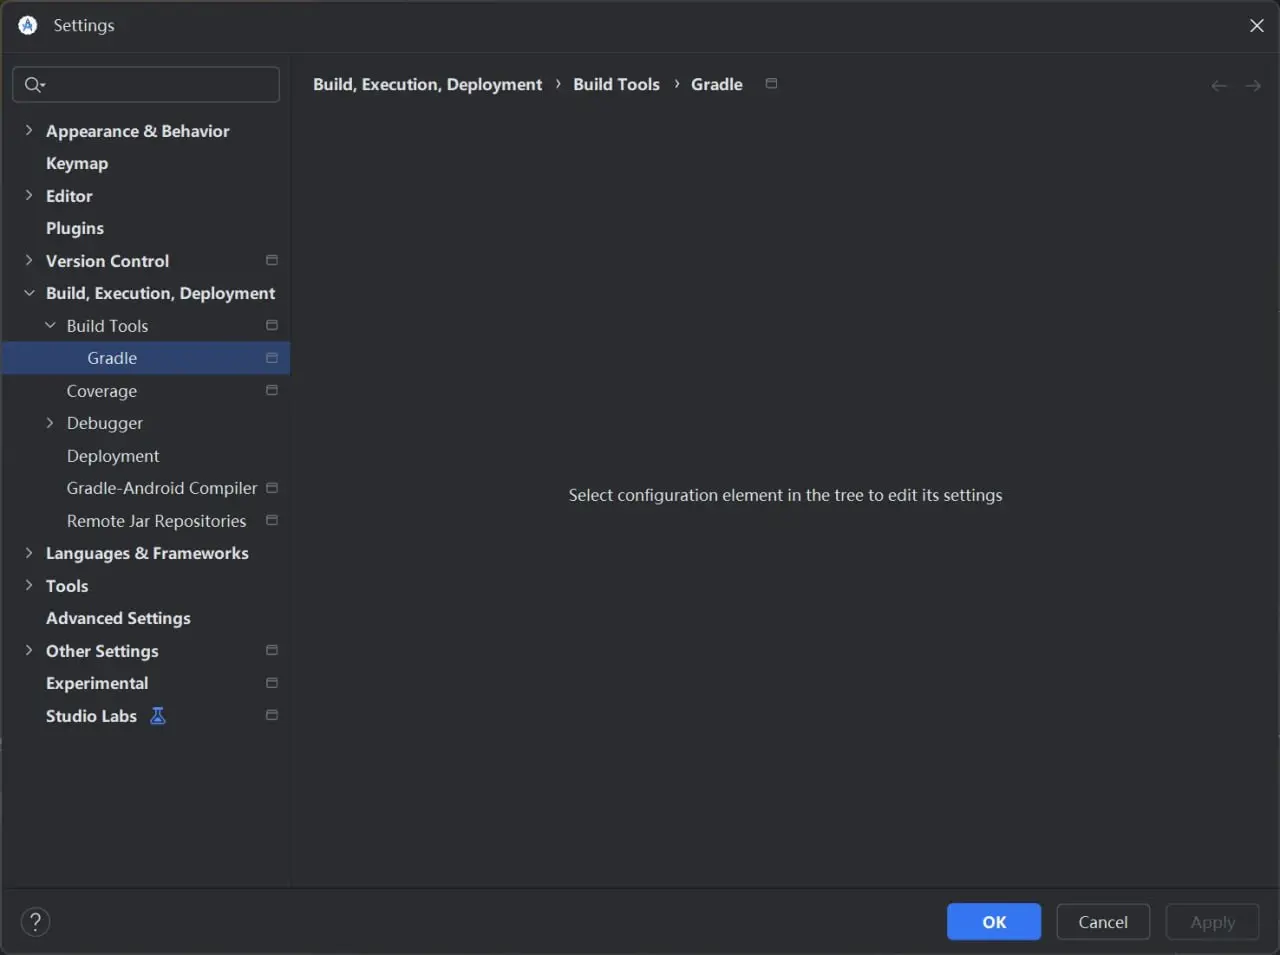Click the project-level icon beside Gradle breadcrumb
The image size is (1280, 955).
pos(771,84)
